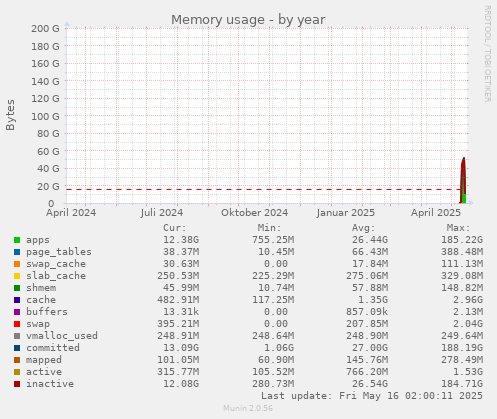The image size is (497, 419).
Task: Click the cache max value 2.96G
Action: [x=468, y=300]
